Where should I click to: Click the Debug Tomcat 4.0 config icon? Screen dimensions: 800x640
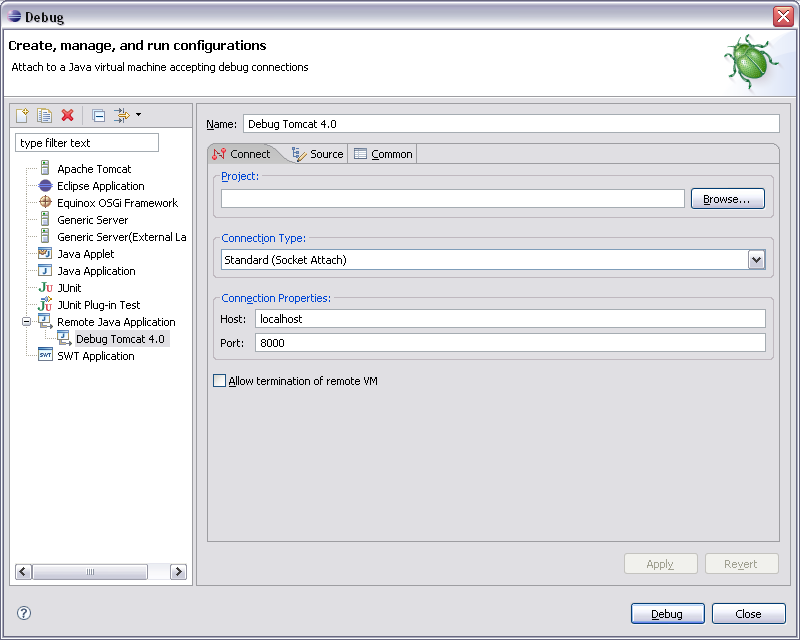pyautogui.click(x=64, y=338)
